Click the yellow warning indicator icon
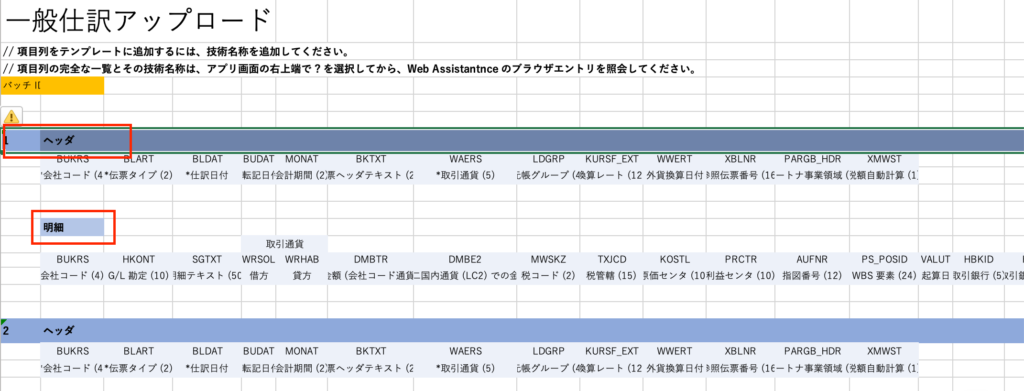Image resolution: width=1024 pixels, height=391 pixels. pyautogui.click(x=12, y=117)
